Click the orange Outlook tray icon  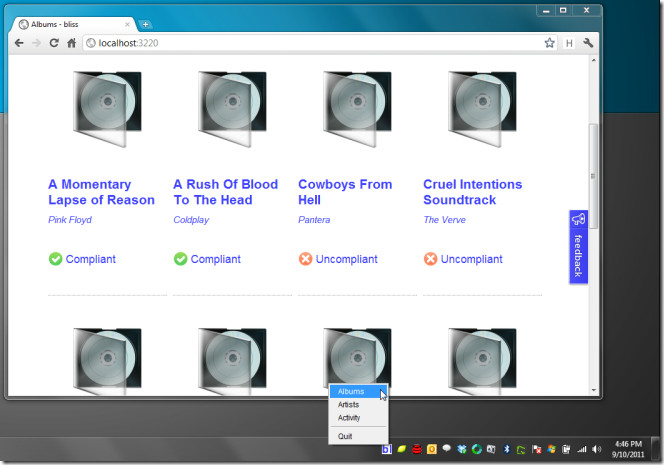432,449
